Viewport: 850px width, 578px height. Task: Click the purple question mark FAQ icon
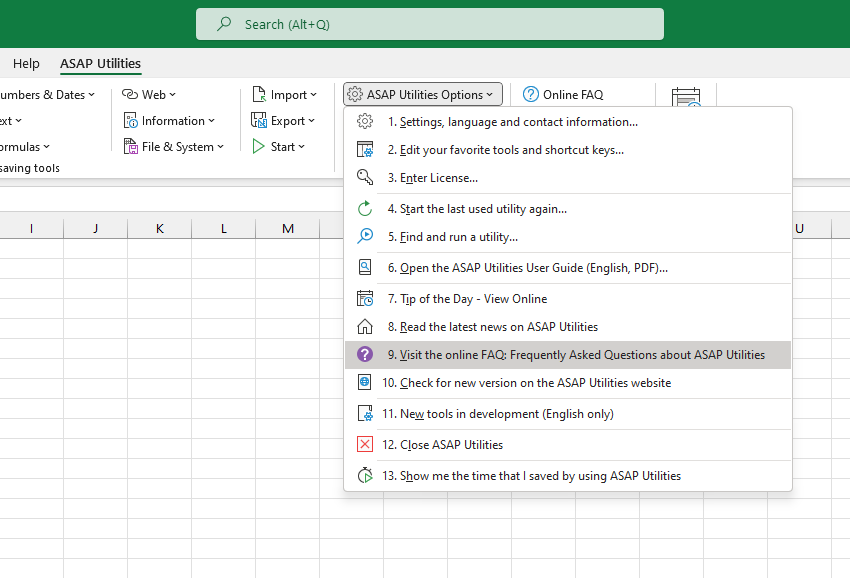(x=365, y=354)
